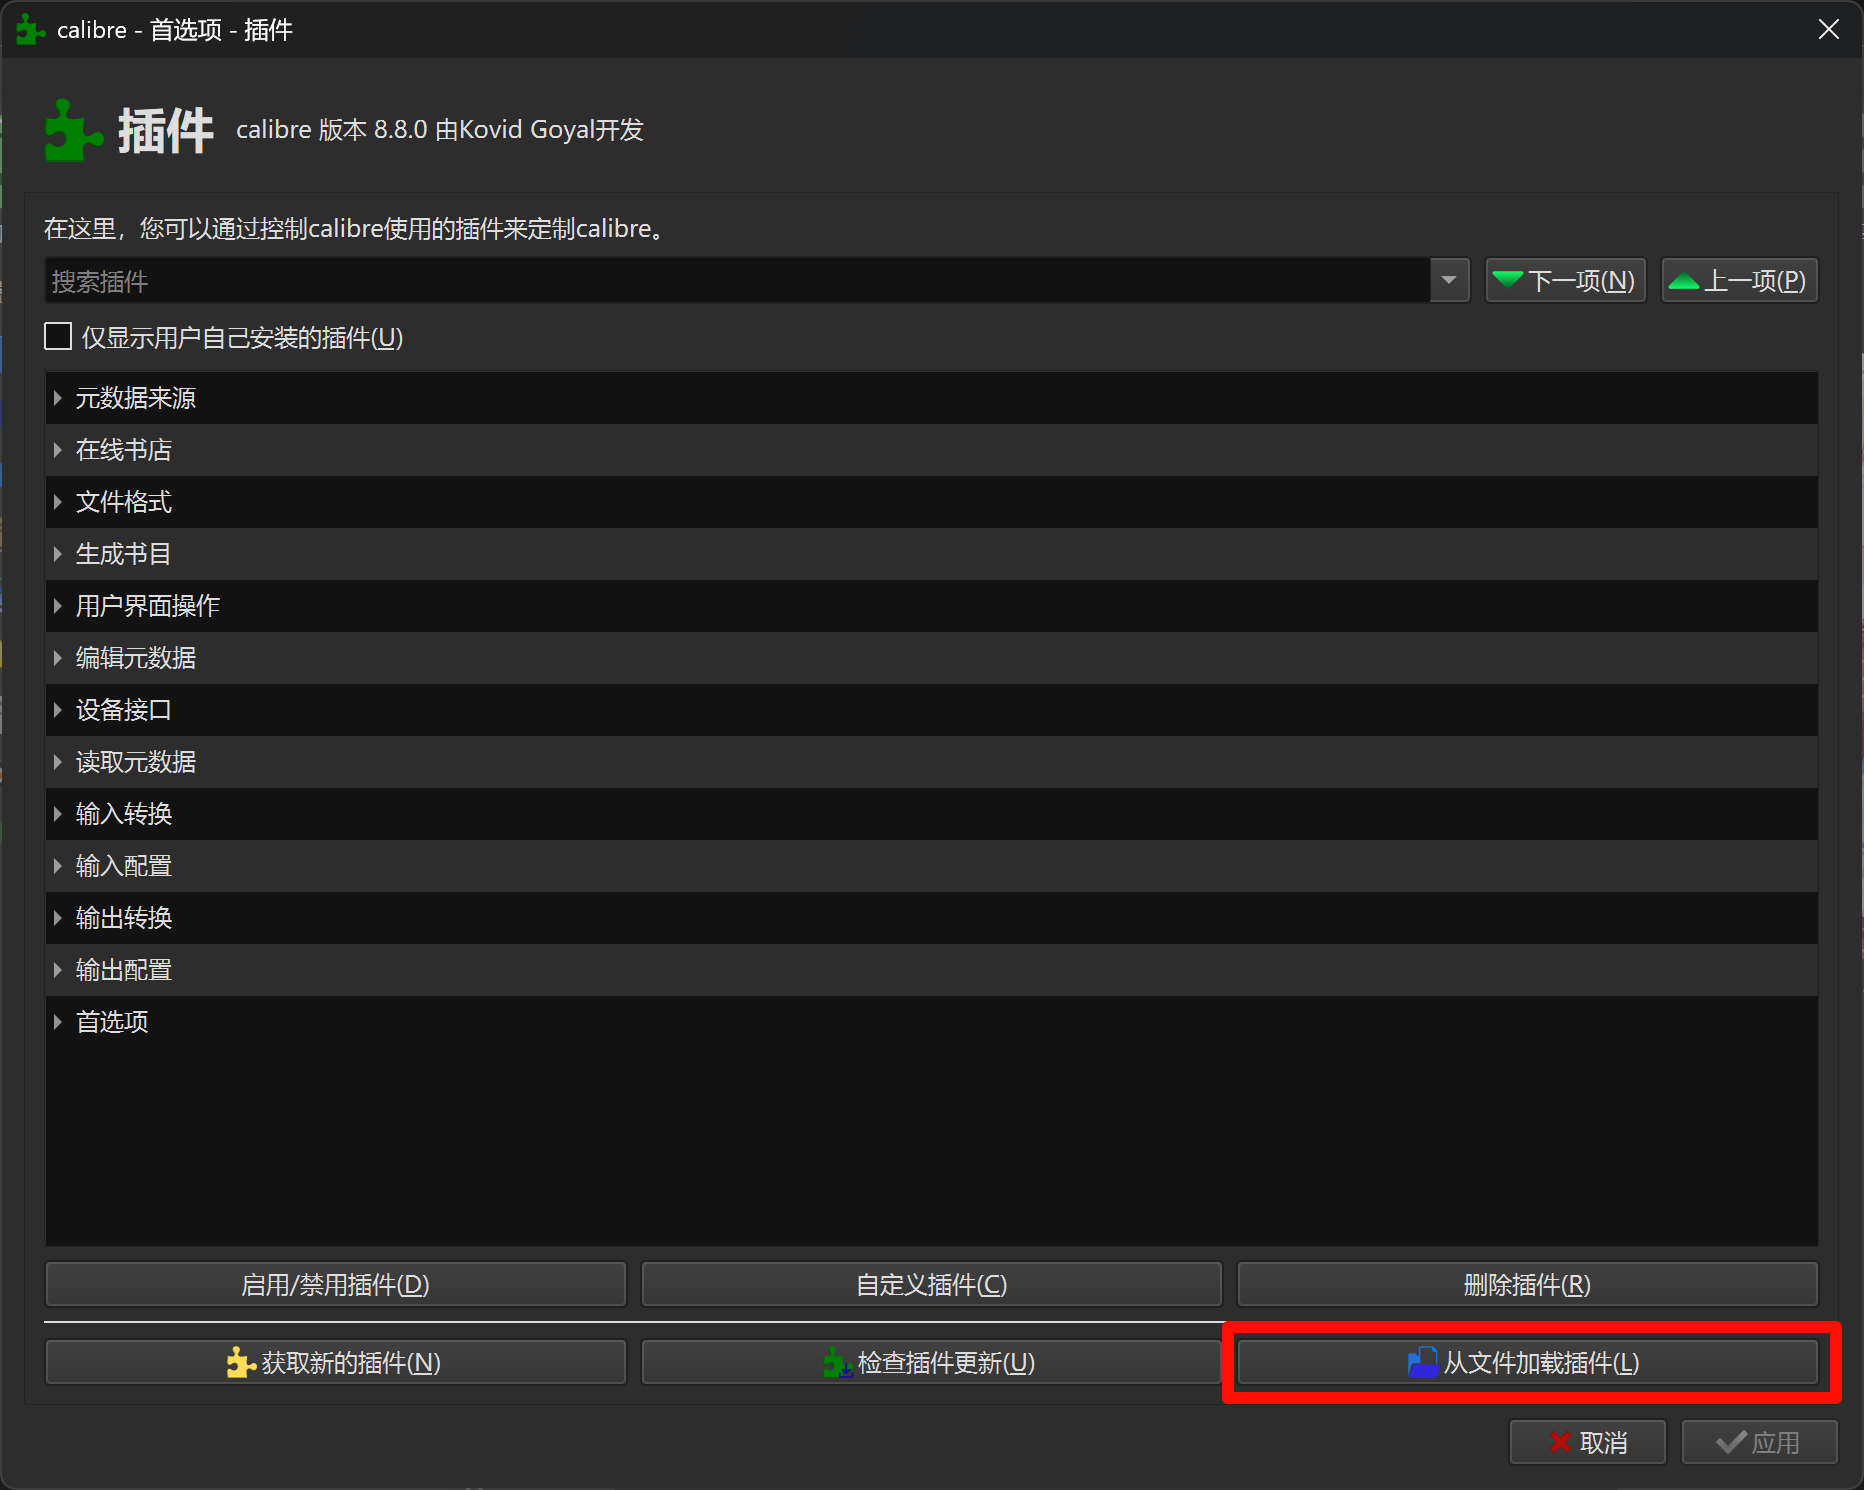Expand the 设备接口 category
This screenshot has height=1490, width=1864.
[x=58, y=710]
